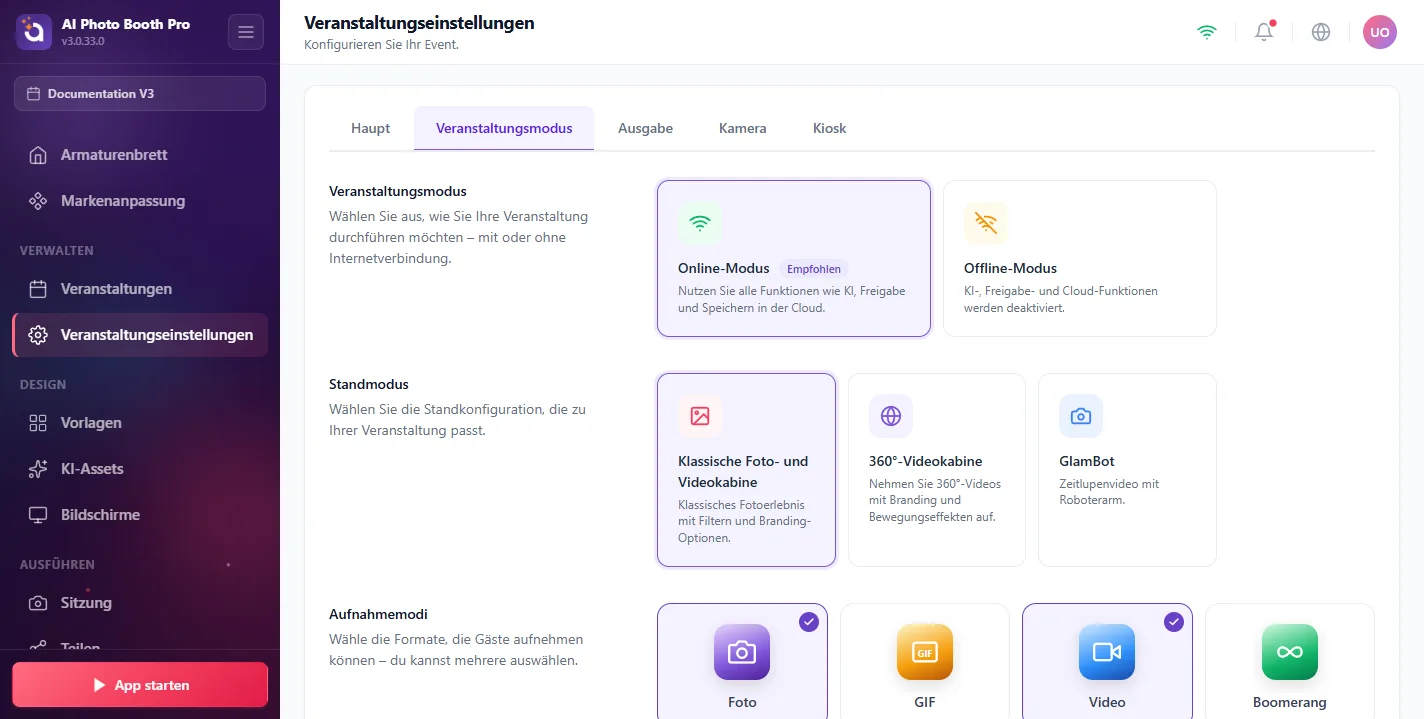Click the v3.0.33.0 version text

83,41
